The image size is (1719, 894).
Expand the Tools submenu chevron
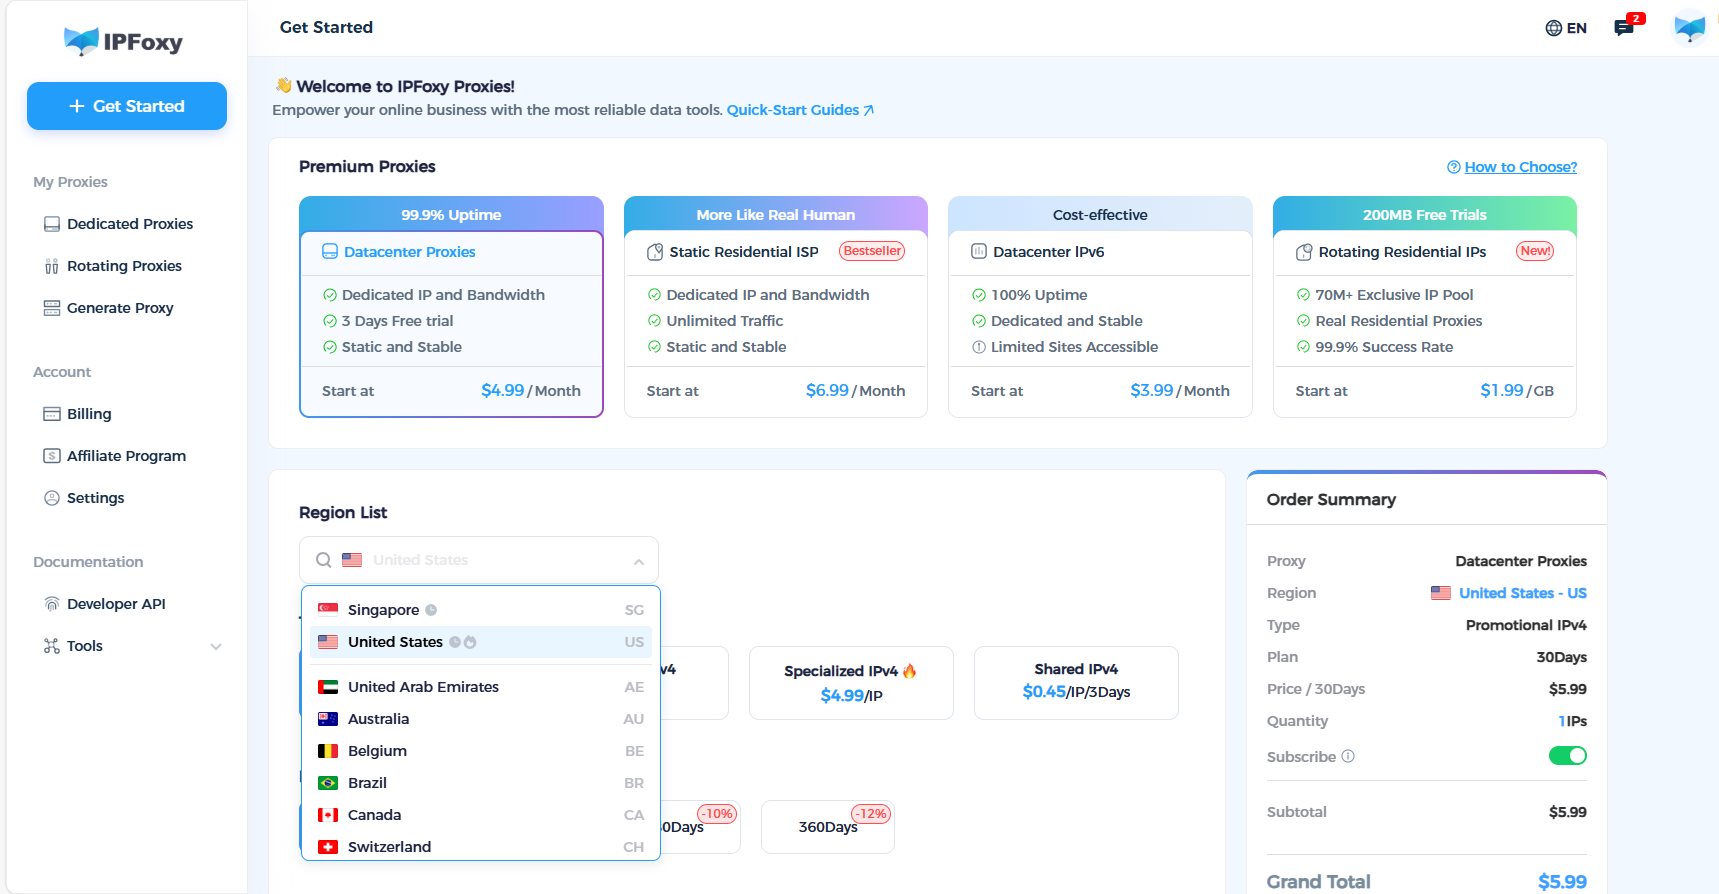pos(216,647)
